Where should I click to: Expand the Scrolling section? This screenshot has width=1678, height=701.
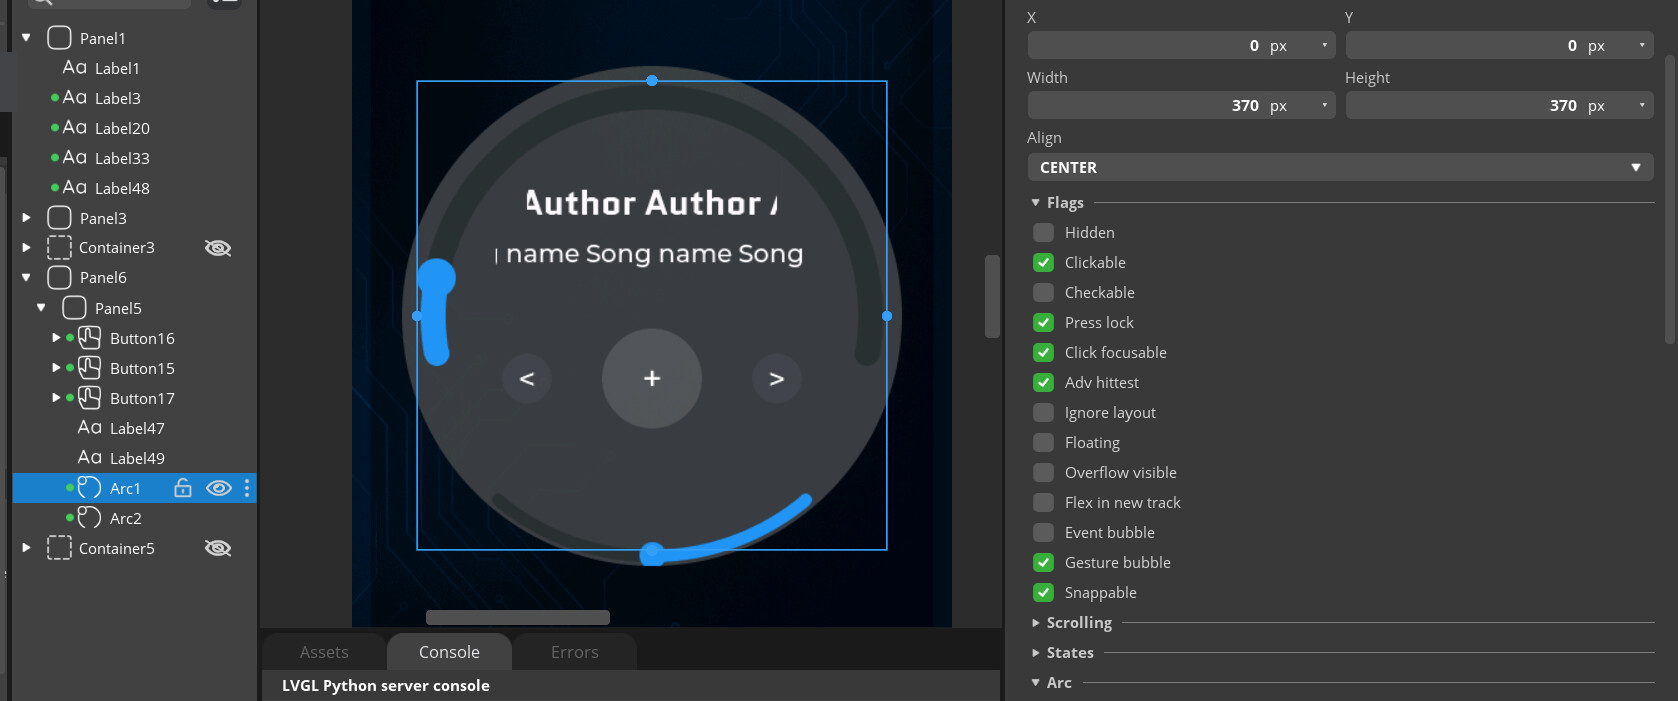tap(1078, 622)
